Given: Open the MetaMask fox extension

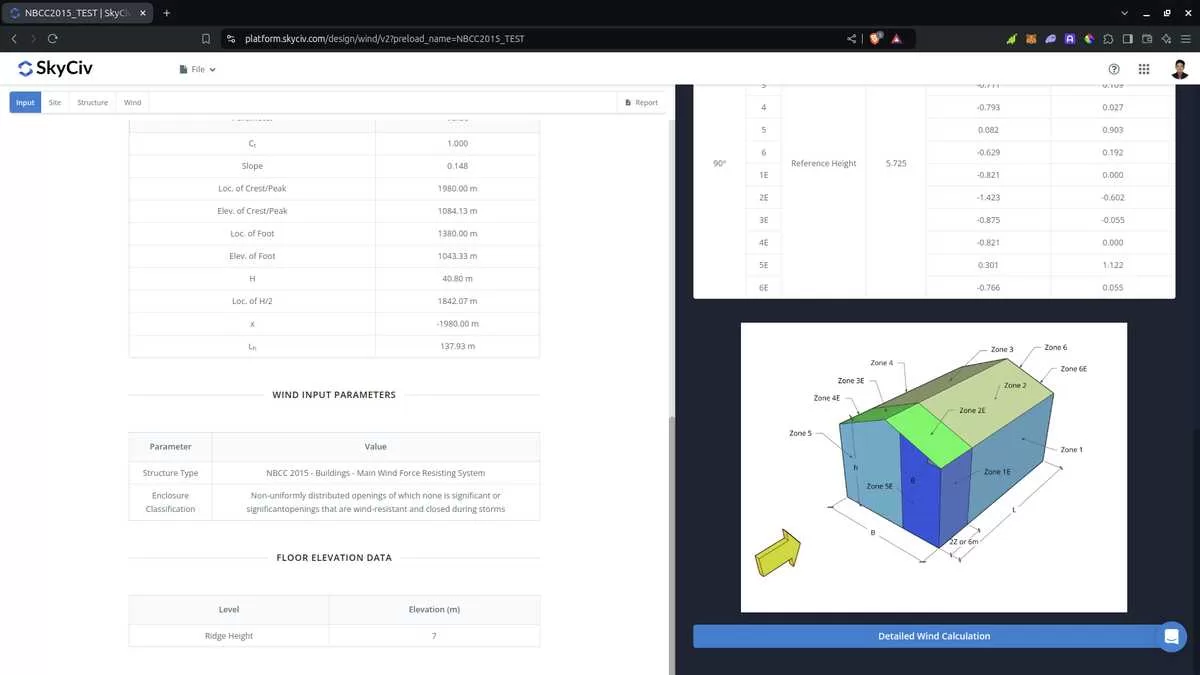Looking at the screenshot, I should click(x=1031, y=39).
